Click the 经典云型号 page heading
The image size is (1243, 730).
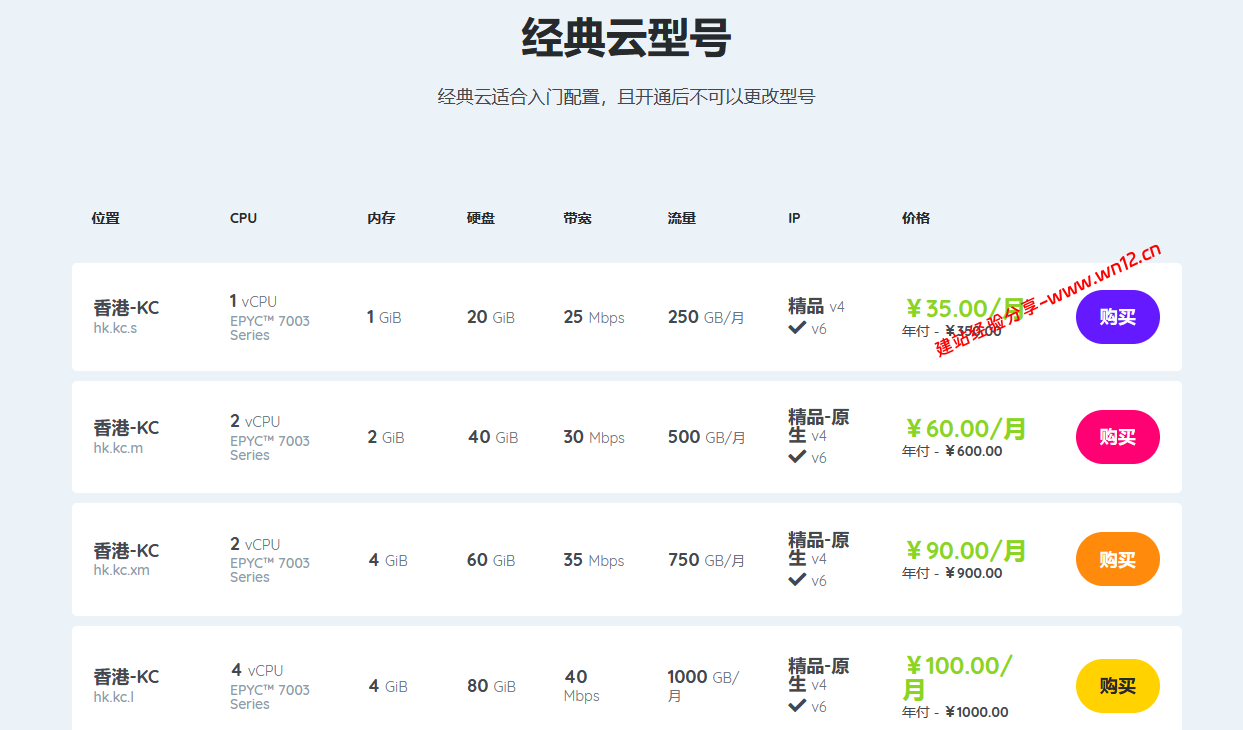(x=626, y=38)
